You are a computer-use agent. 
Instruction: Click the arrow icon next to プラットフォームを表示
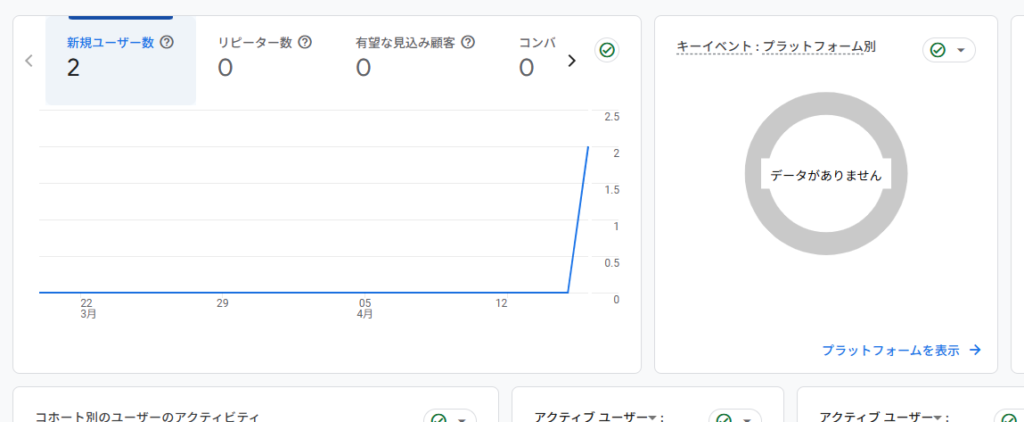tap(975, 350)
